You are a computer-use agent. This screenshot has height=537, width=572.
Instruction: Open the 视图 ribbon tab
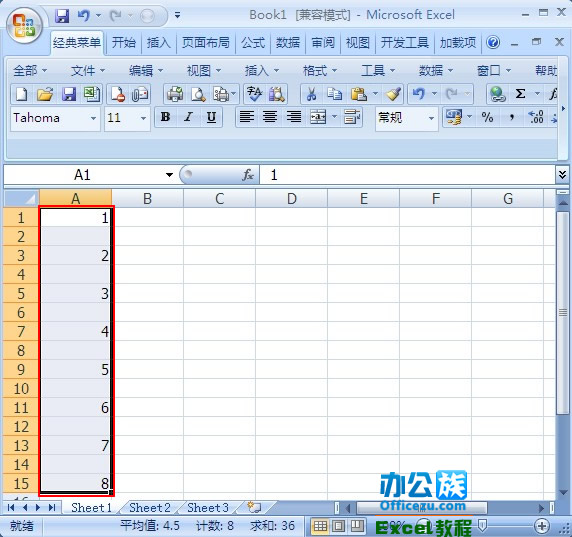358,43
